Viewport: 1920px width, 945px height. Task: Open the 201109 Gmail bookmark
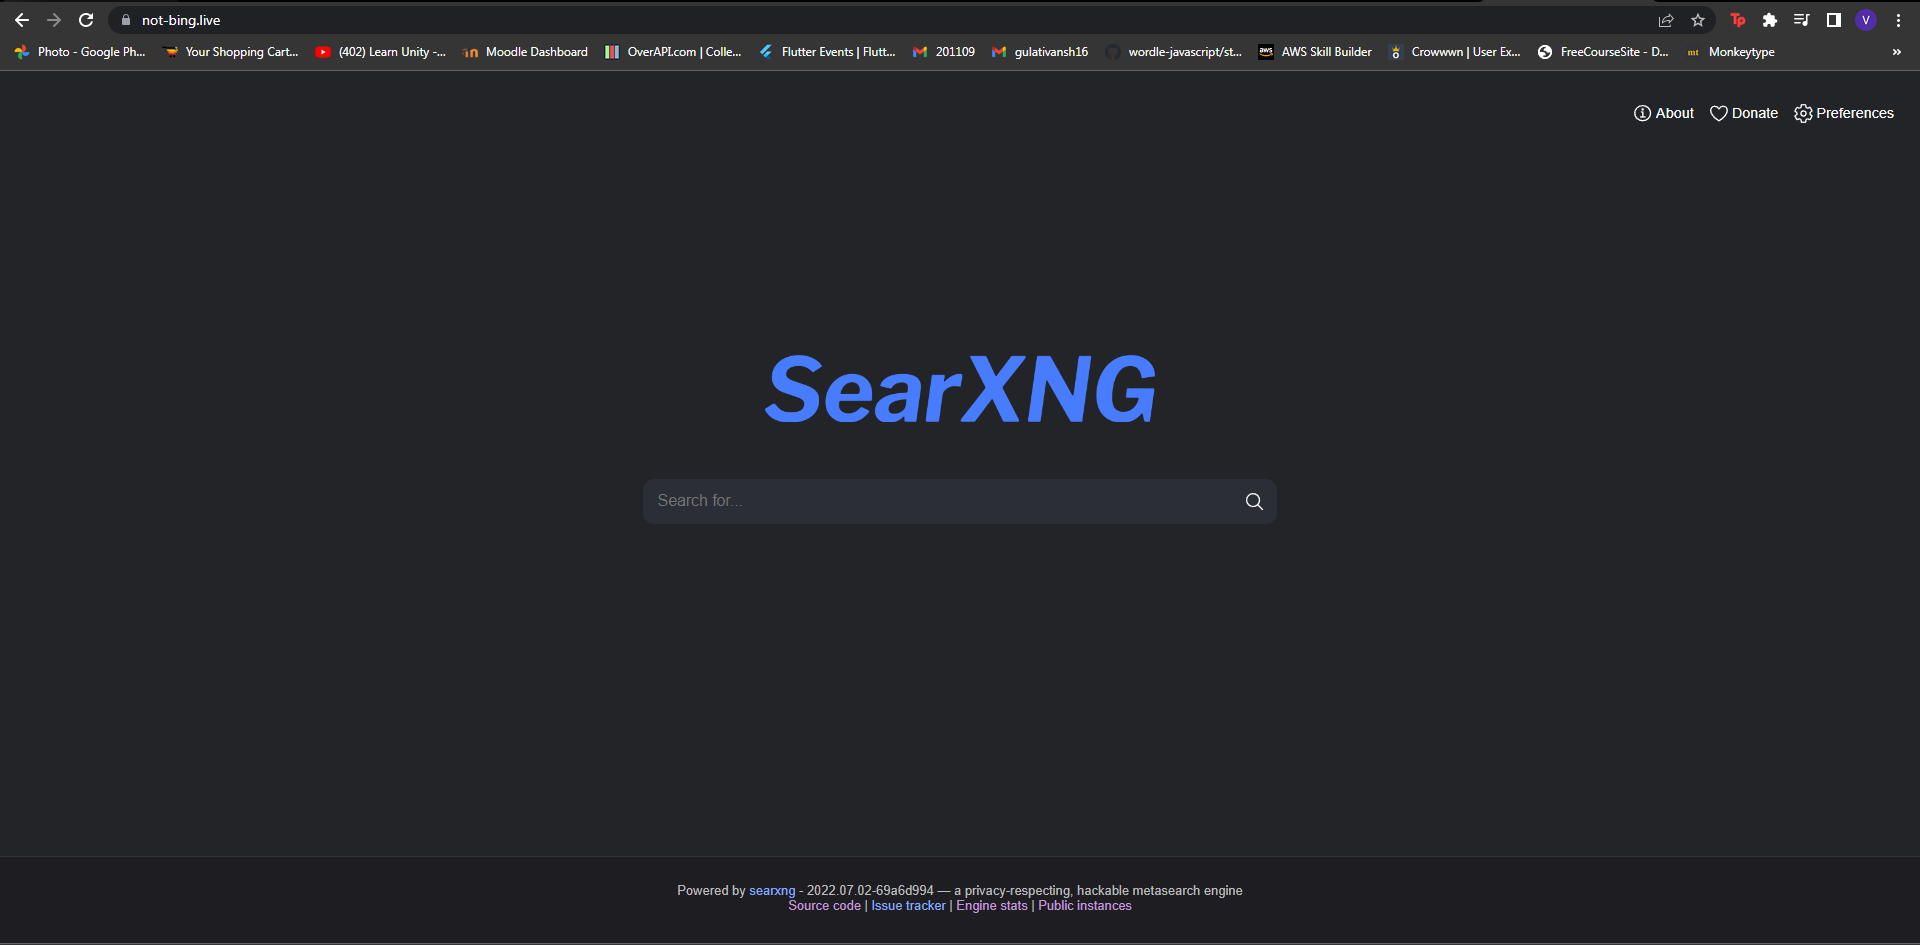pyautogui.click(x=944, y=52)
